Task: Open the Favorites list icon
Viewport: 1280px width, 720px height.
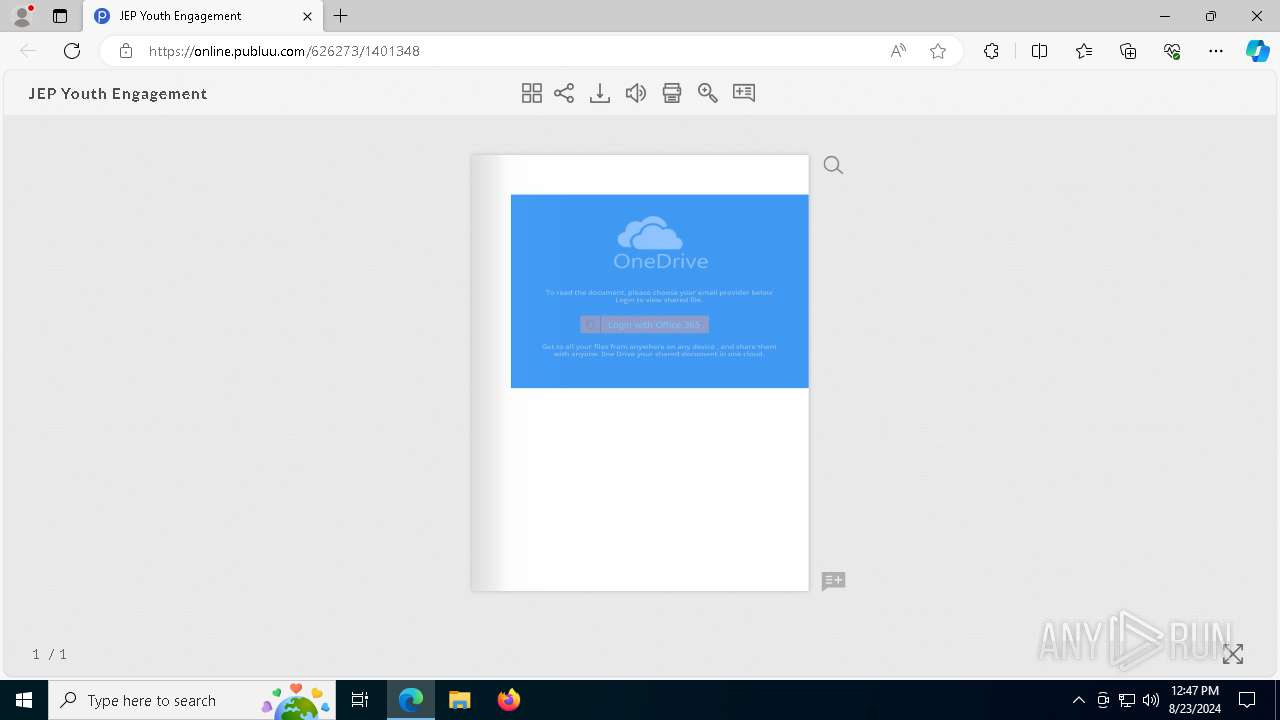Action: (1084, 51)
